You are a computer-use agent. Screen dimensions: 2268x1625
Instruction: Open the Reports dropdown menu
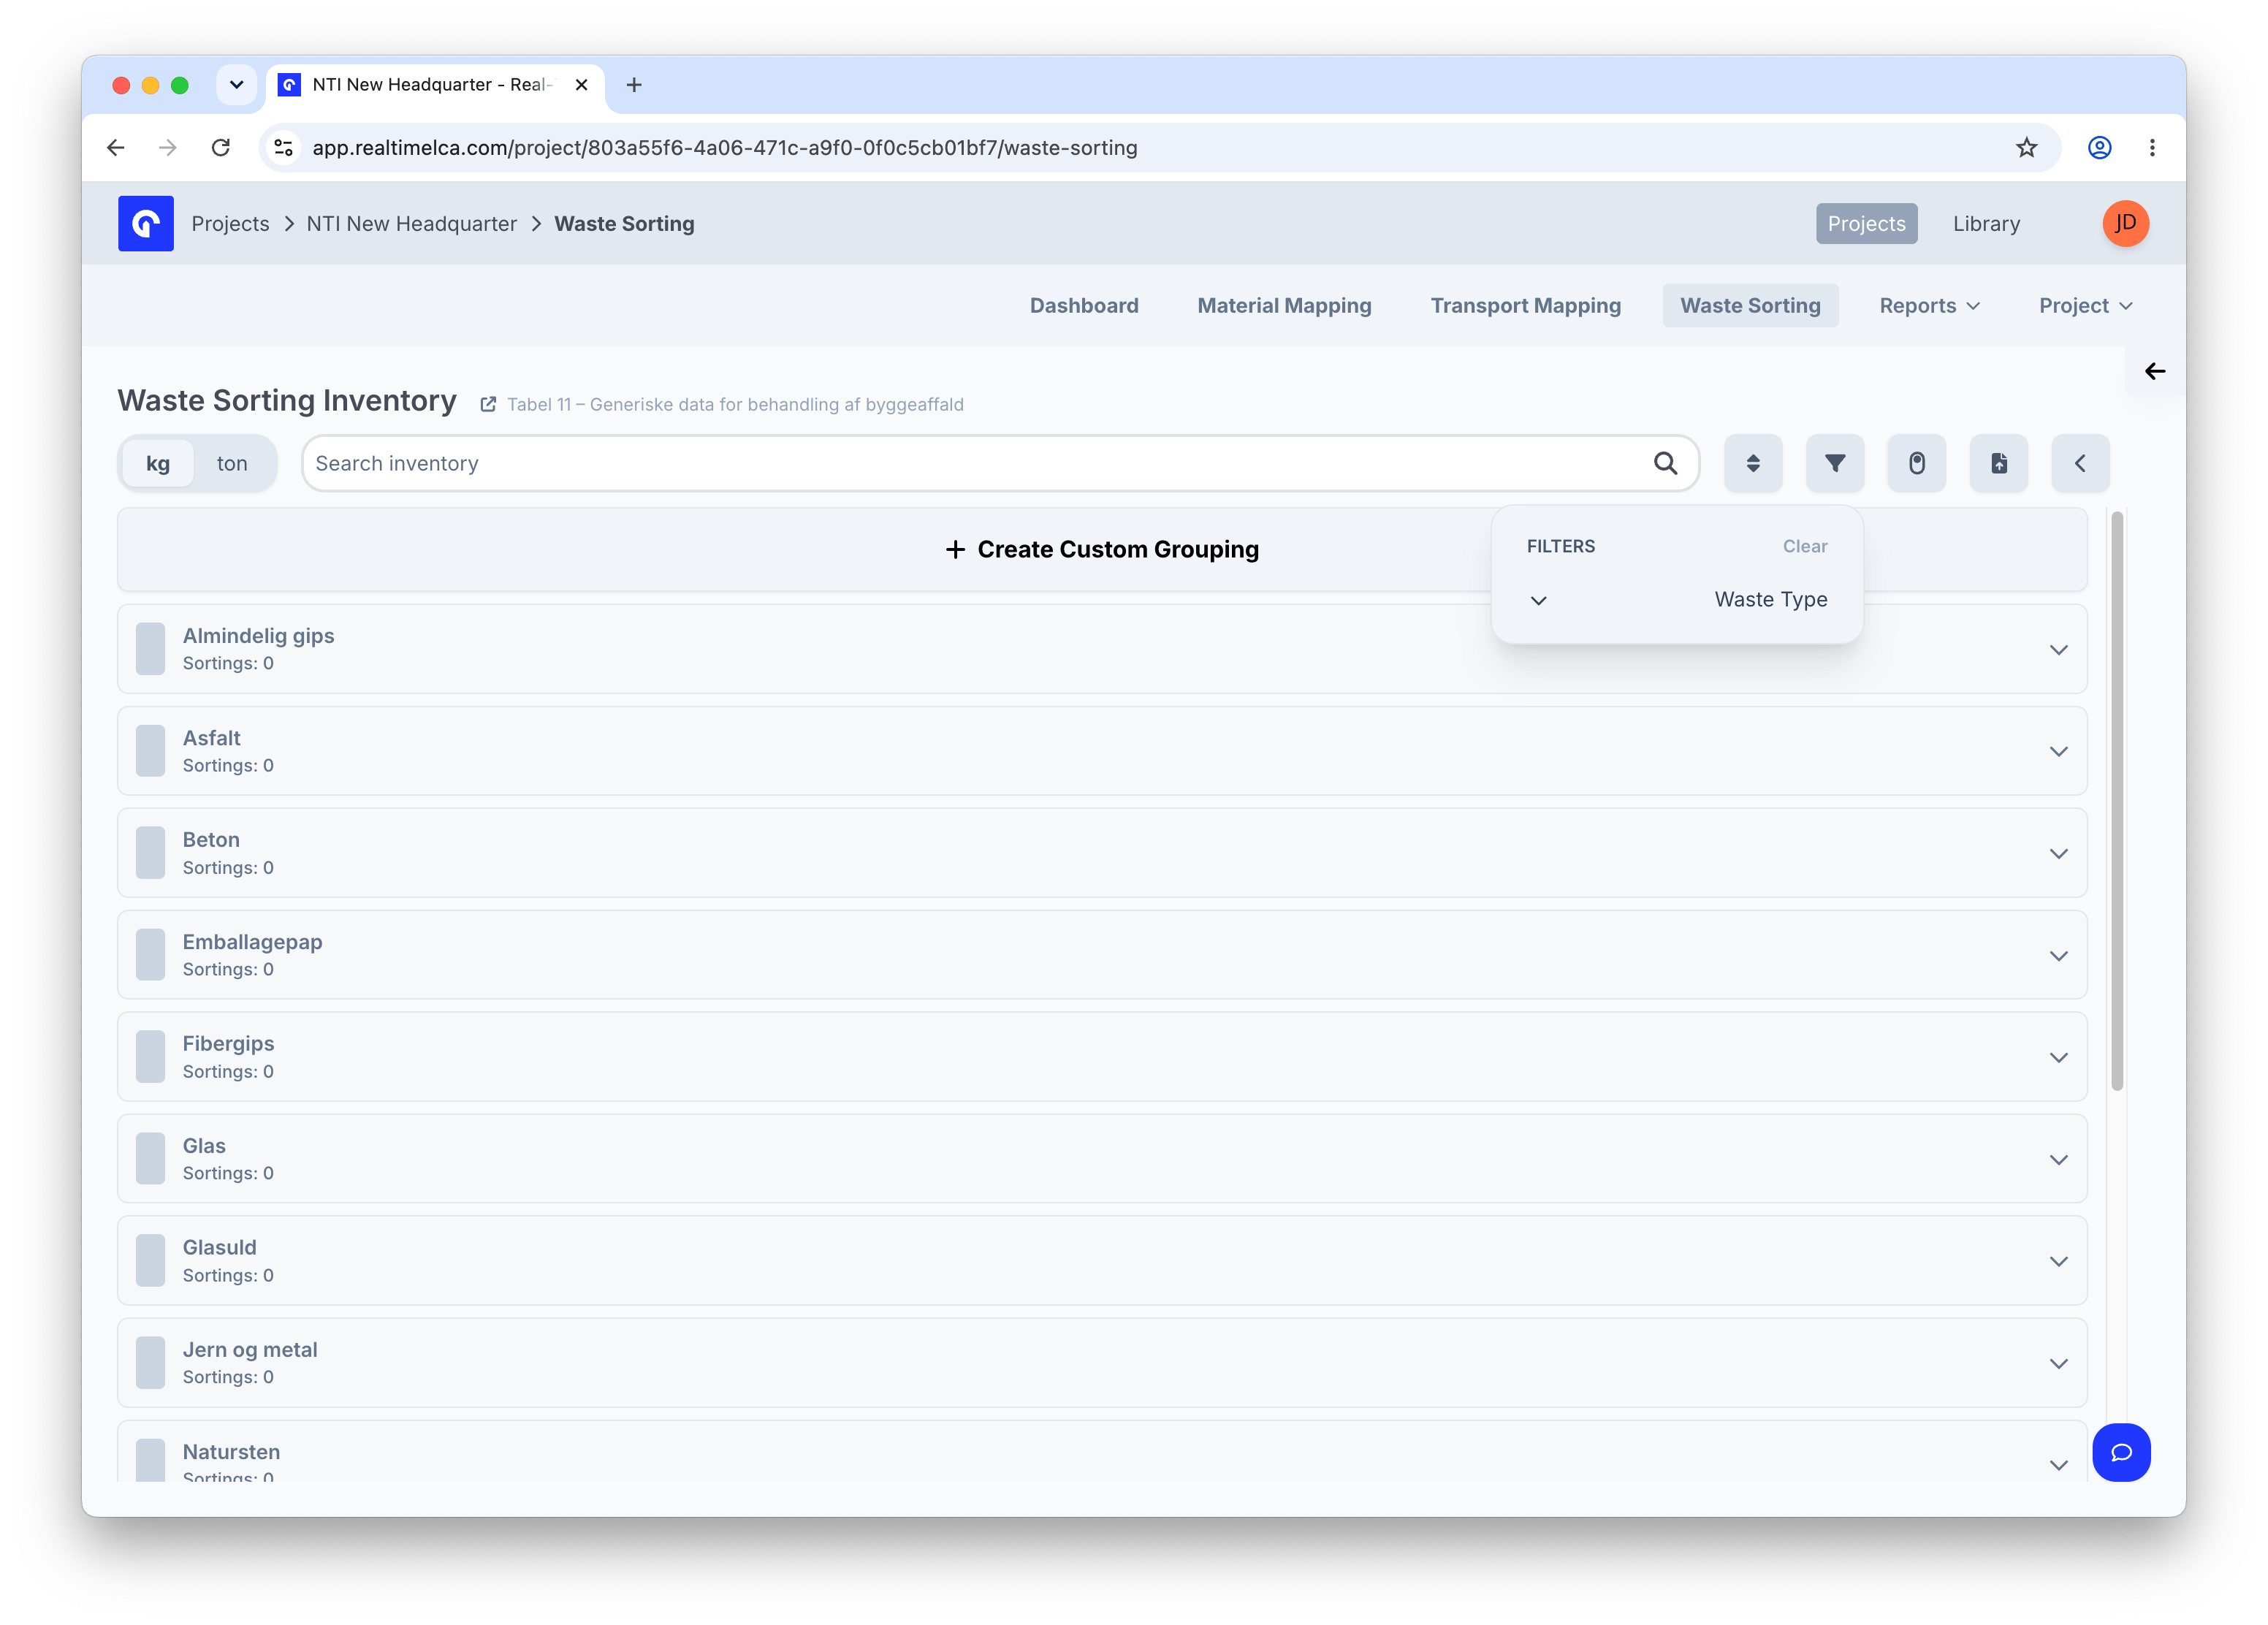[x=1929, y=305]
